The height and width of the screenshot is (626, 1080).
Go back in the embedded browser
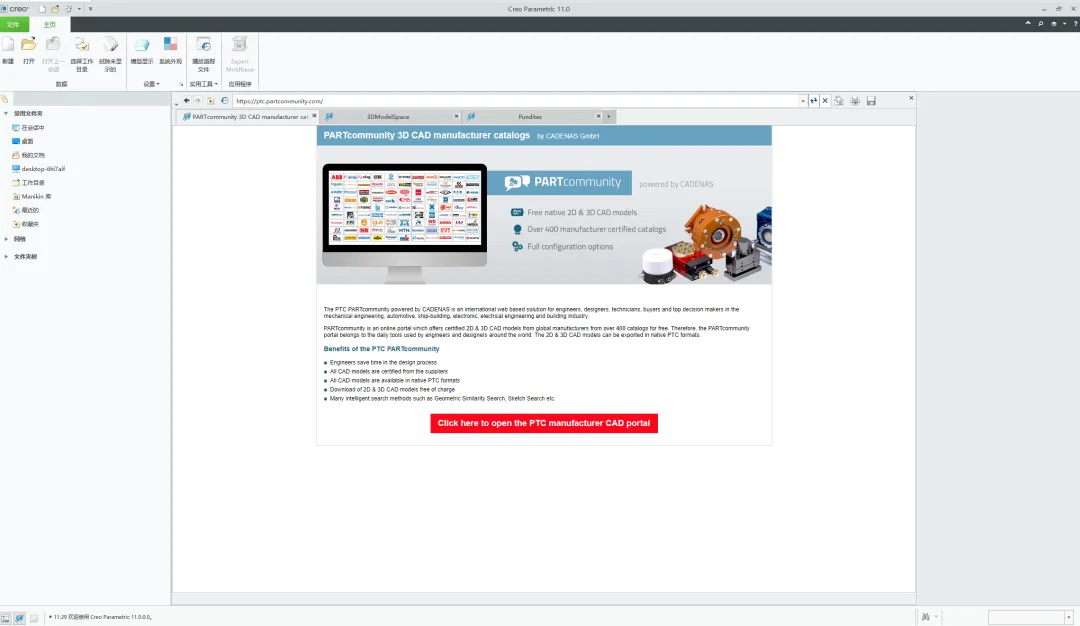click(x=187, y=101)
